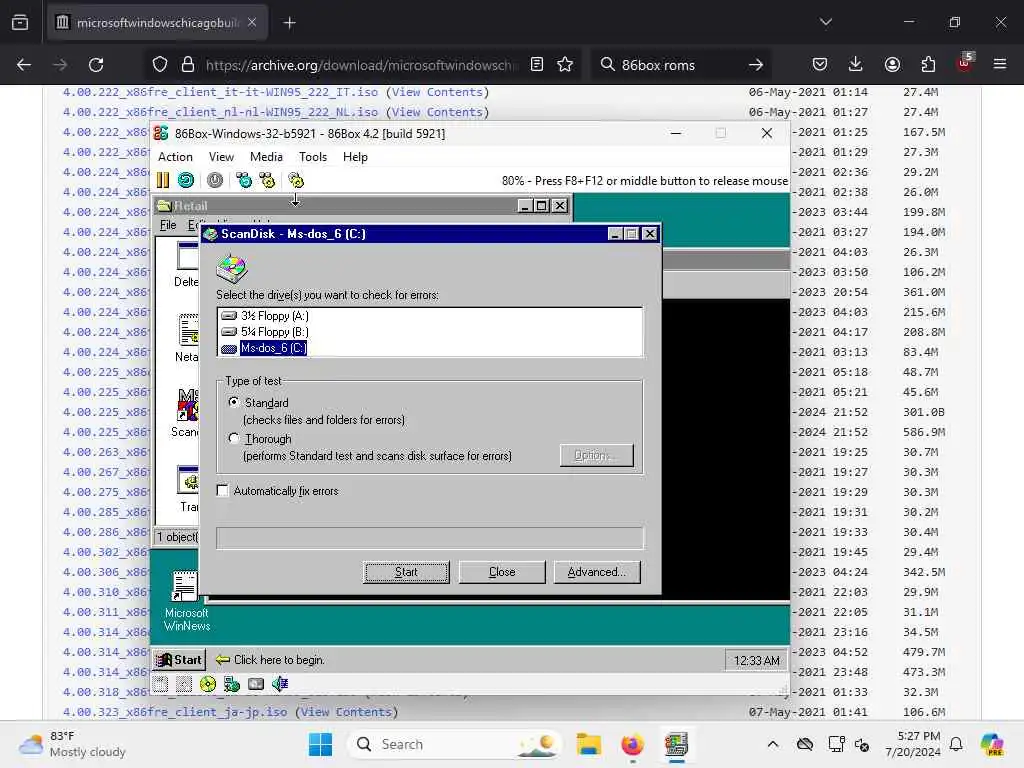Open the 4.00.222 WIN95_222_NL.iso download link
Viewport: 1024px width, 768px height.
(x=220, y=112)
